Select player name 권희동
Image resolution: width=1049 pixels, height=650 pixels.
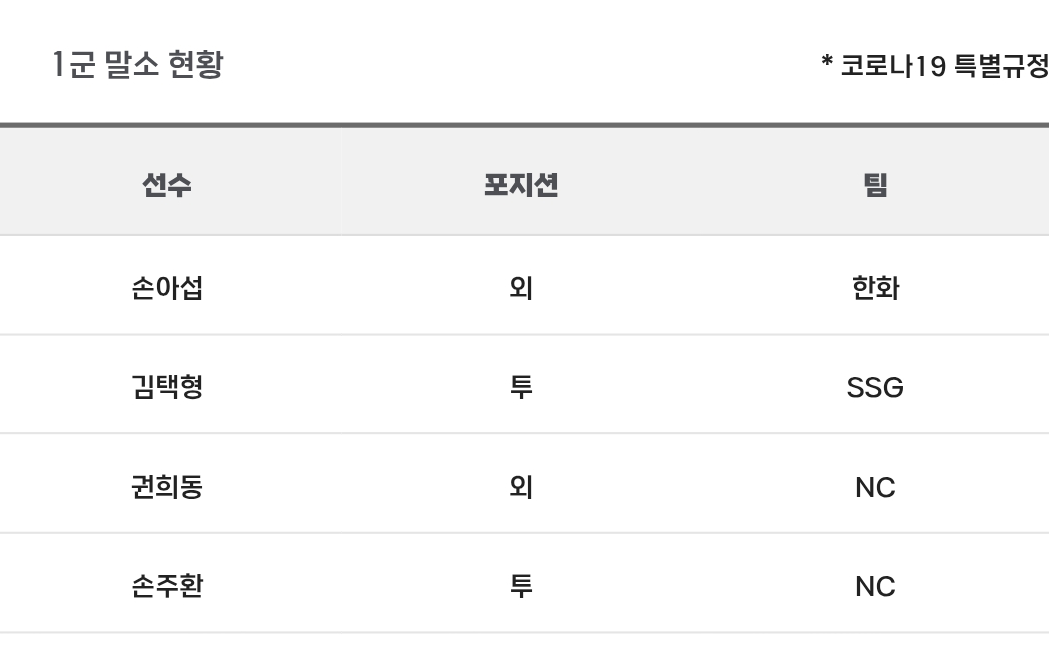(x=167, y=486)
